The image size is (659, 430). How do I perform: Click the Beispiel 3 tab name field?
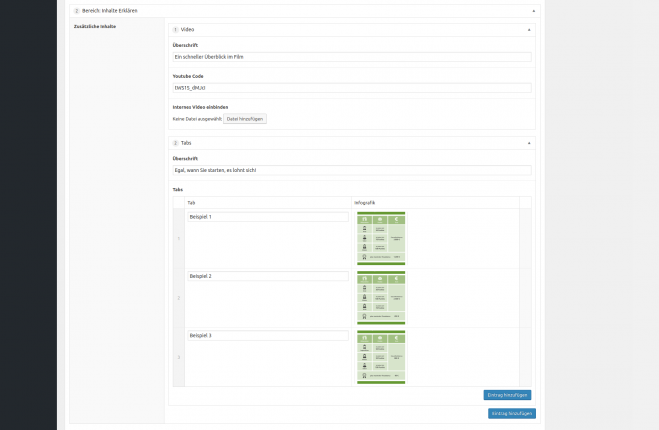[x=267, y=335]
